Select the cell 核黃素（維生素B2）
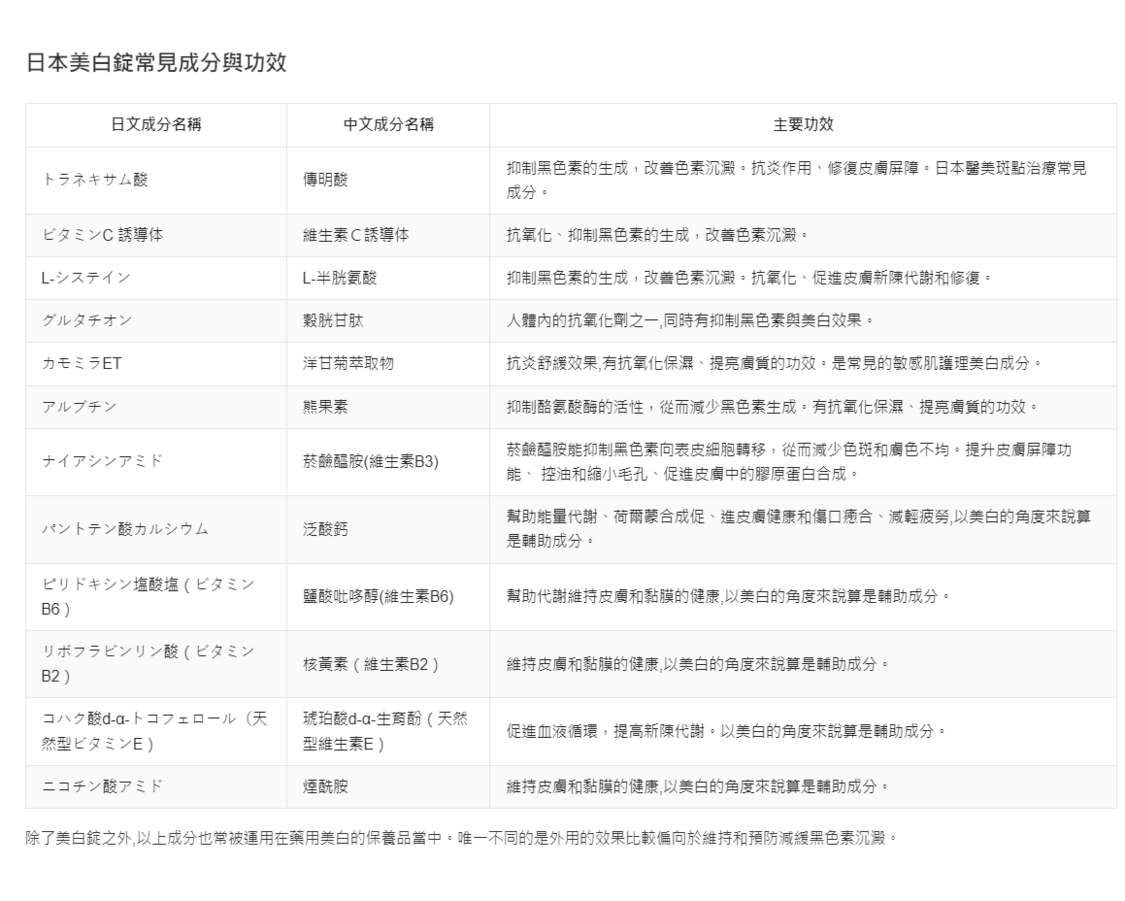This screenshot has width=1125, height=901. pos(388,664)
